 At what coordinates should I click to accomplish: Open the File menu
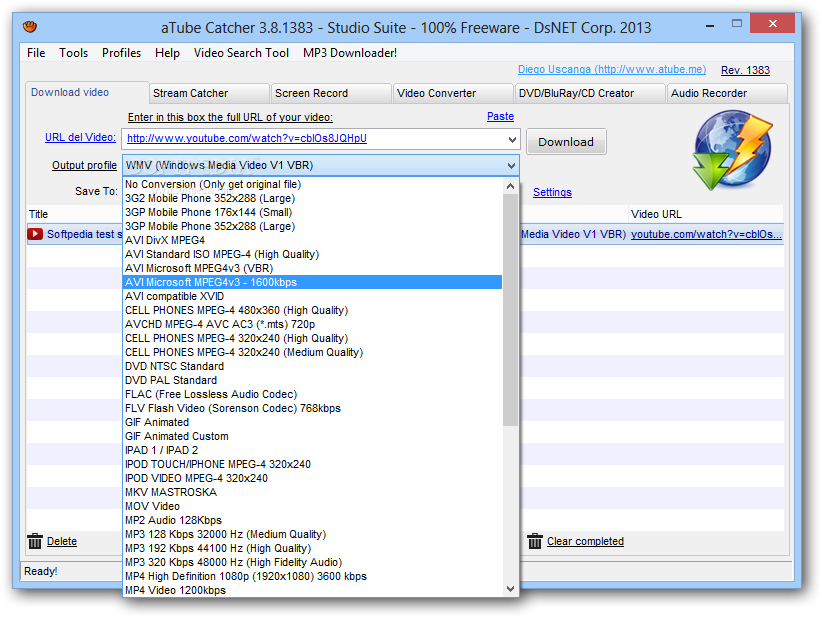pos(36,53)
